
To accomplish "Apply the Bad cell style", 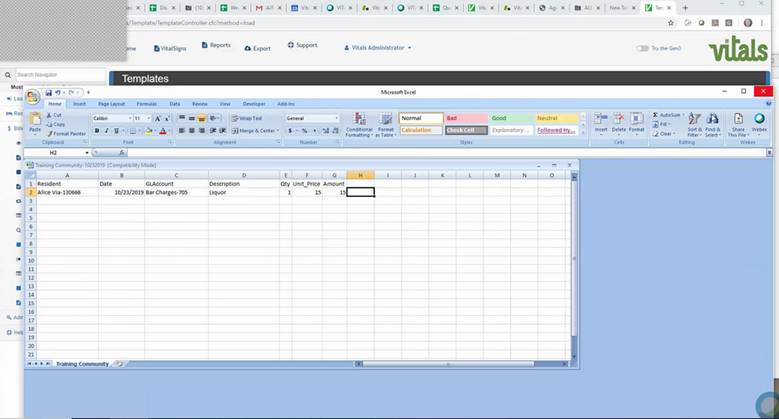I will (x=466, y=118).
